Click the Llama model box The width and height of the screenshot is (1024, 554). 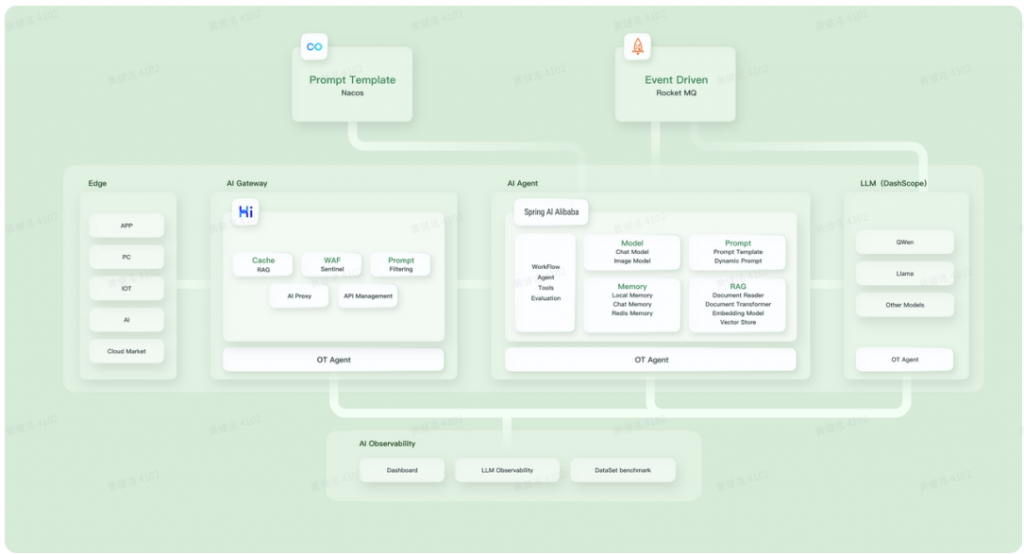point(904,273)
